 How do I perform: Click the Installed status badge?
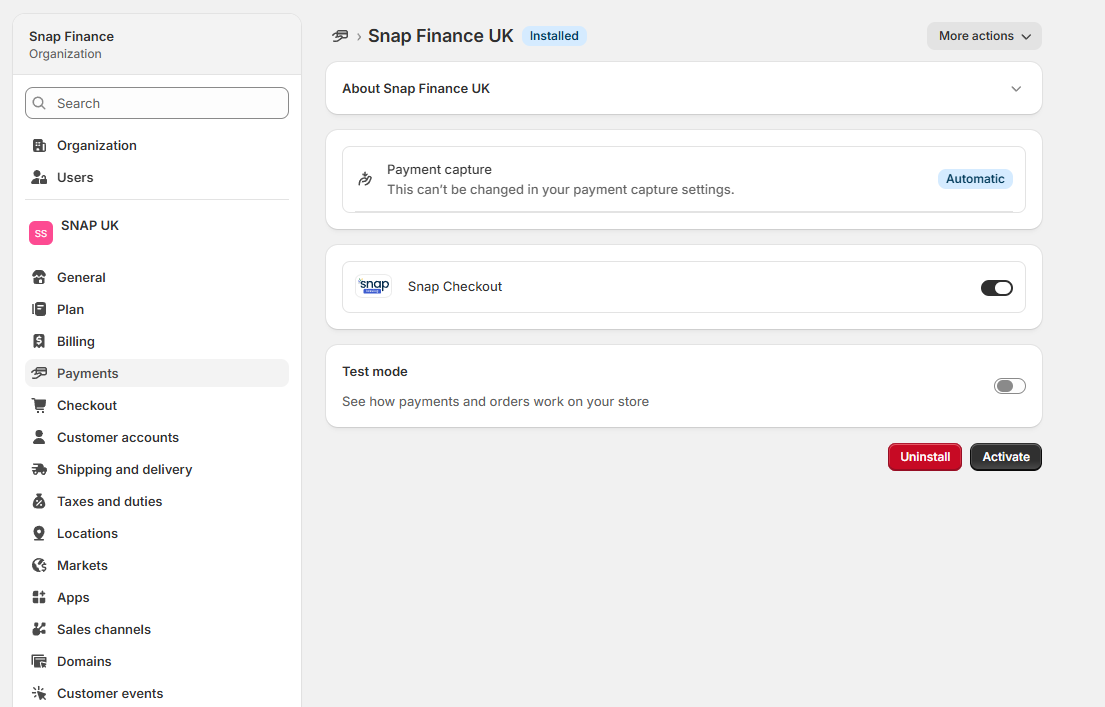[554, 36]
